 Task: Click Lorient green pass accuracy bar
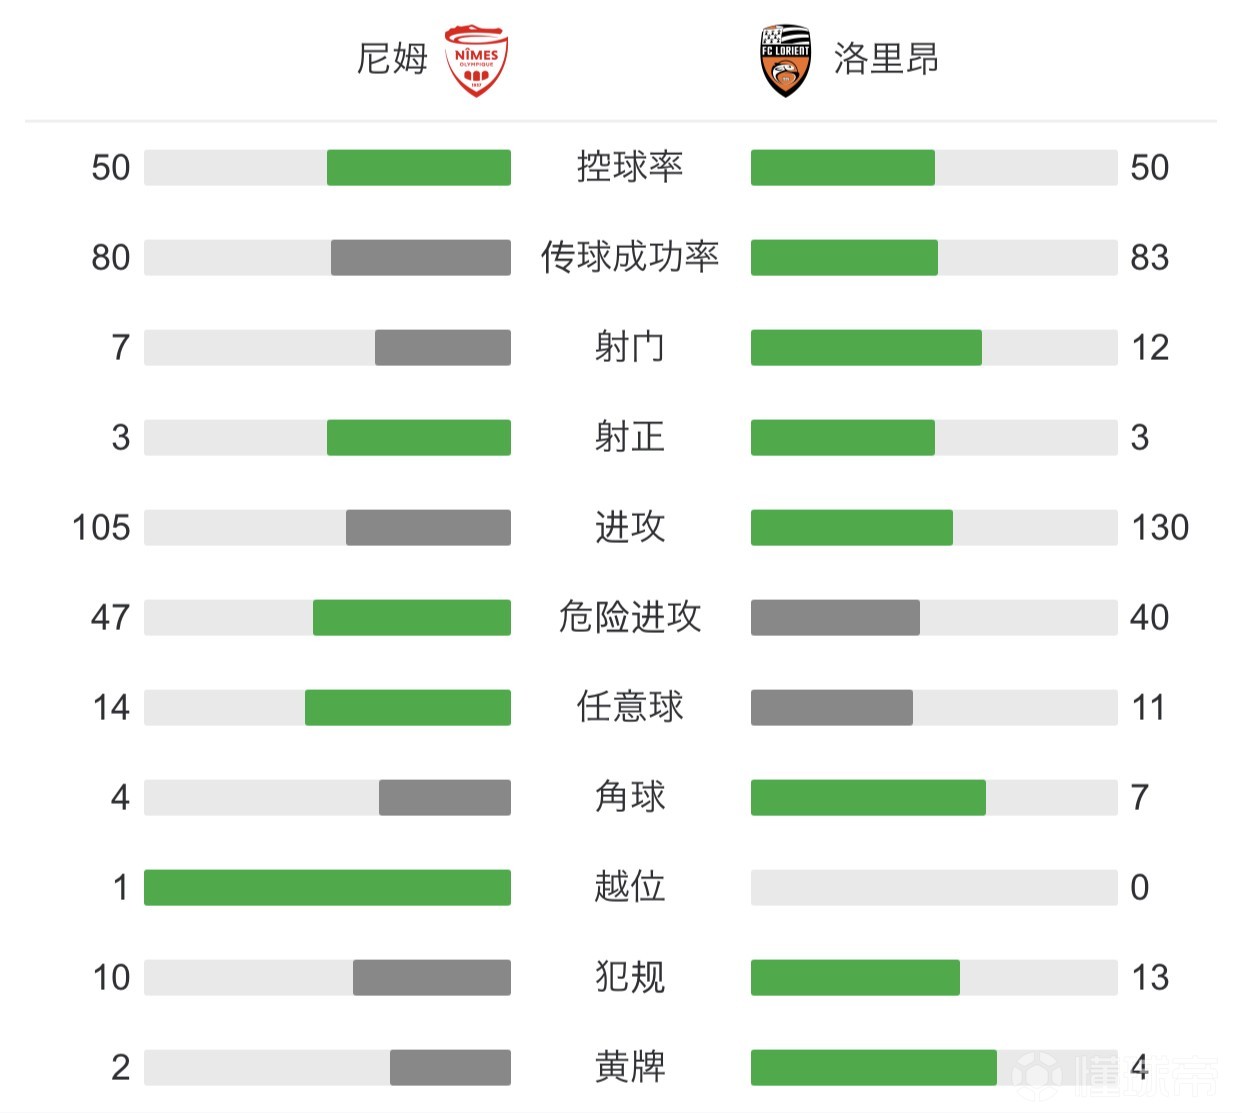point(844,257)
